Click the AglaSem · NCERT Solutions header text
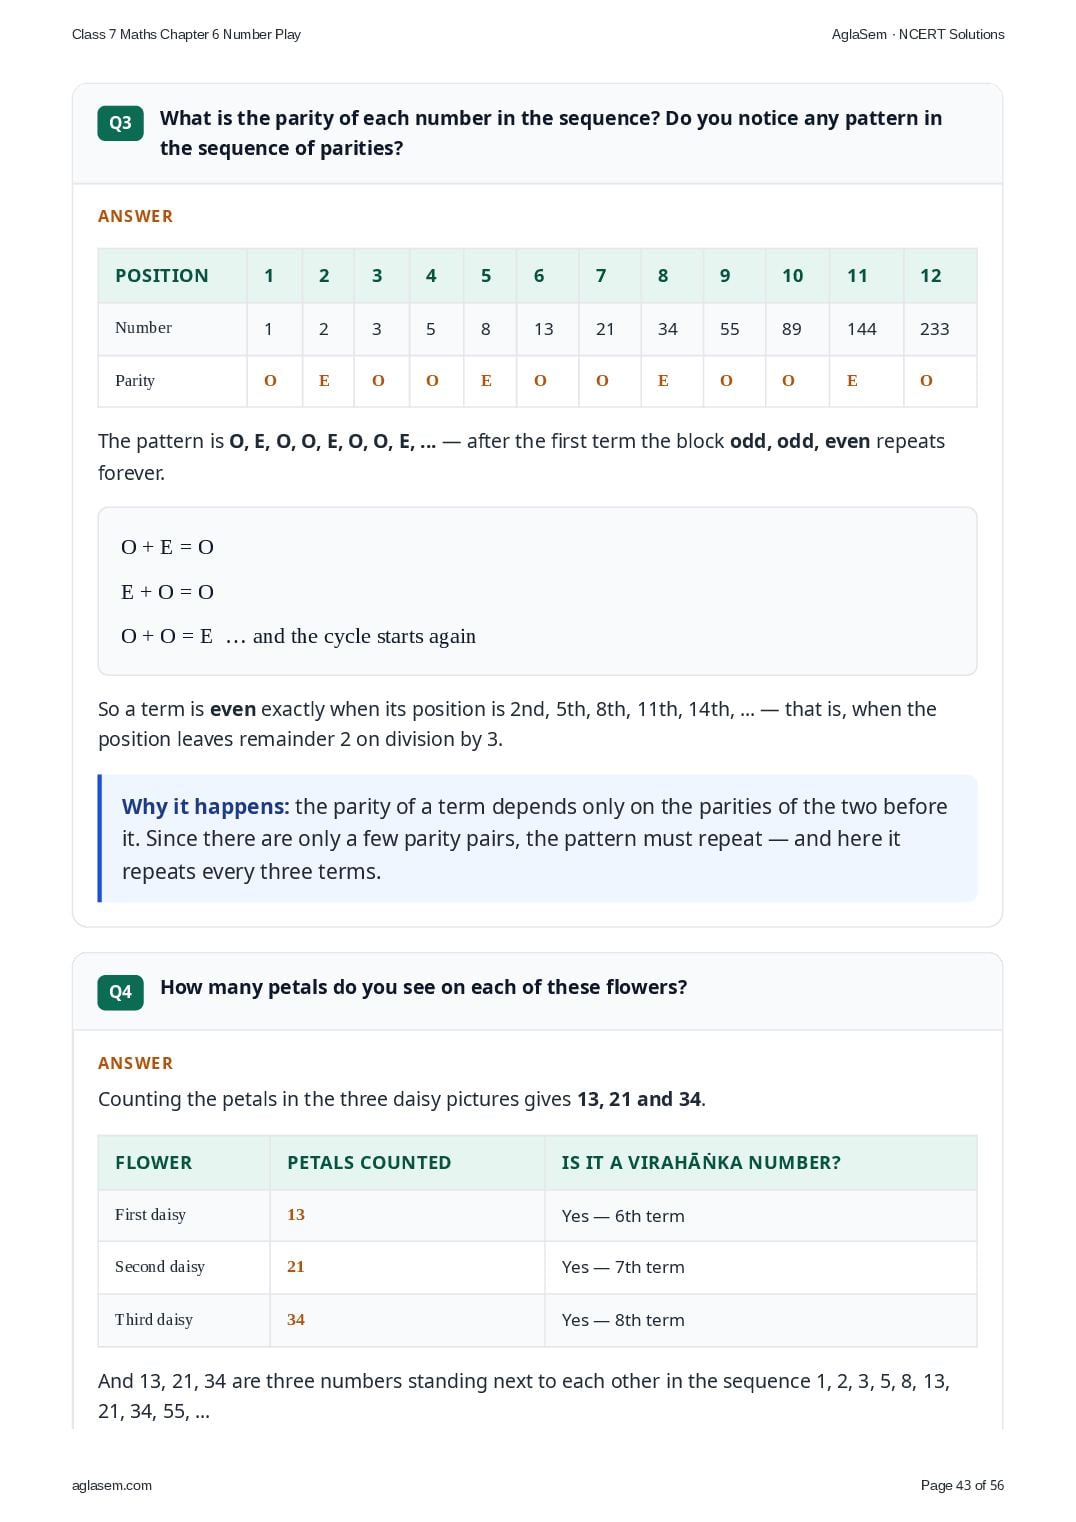This screenshot has height=1522, width=1076. click(x=918, y=34)
